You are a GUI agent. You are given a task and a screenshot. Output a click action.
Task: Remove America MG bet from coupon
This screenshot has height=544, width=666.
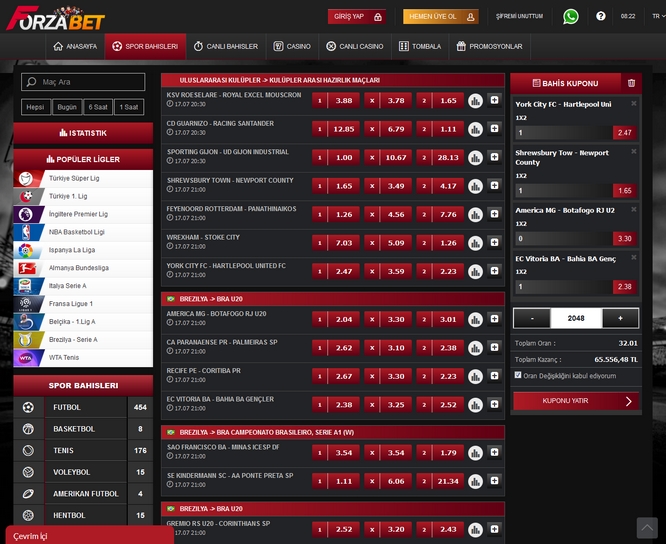[634, 209]
